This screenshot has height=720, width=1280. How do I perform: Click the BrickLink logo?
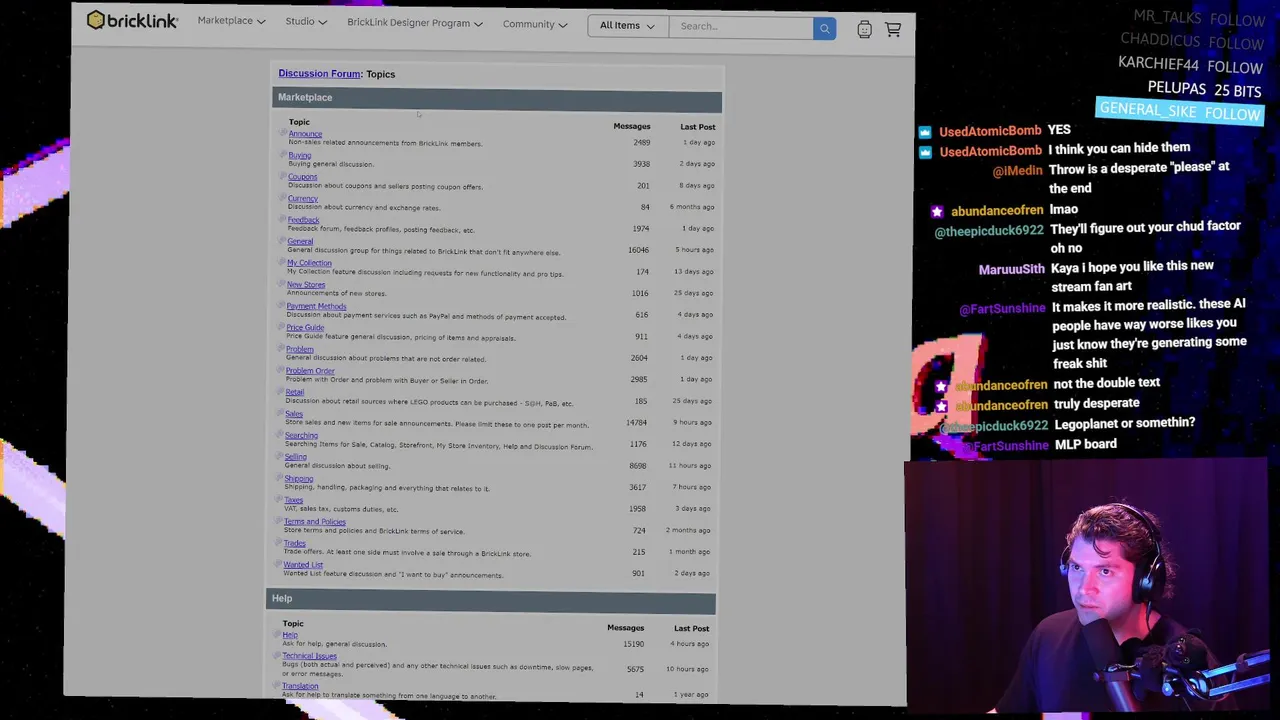click(131, 20)
